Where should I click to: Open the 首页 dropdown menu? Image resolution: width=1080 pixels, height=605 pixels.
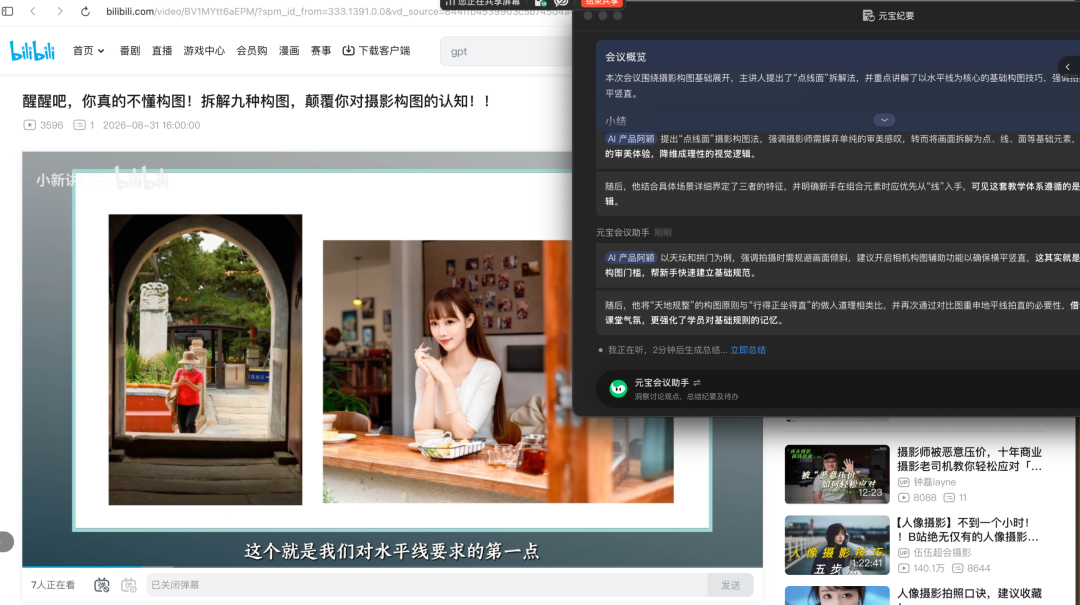point(88,51)
